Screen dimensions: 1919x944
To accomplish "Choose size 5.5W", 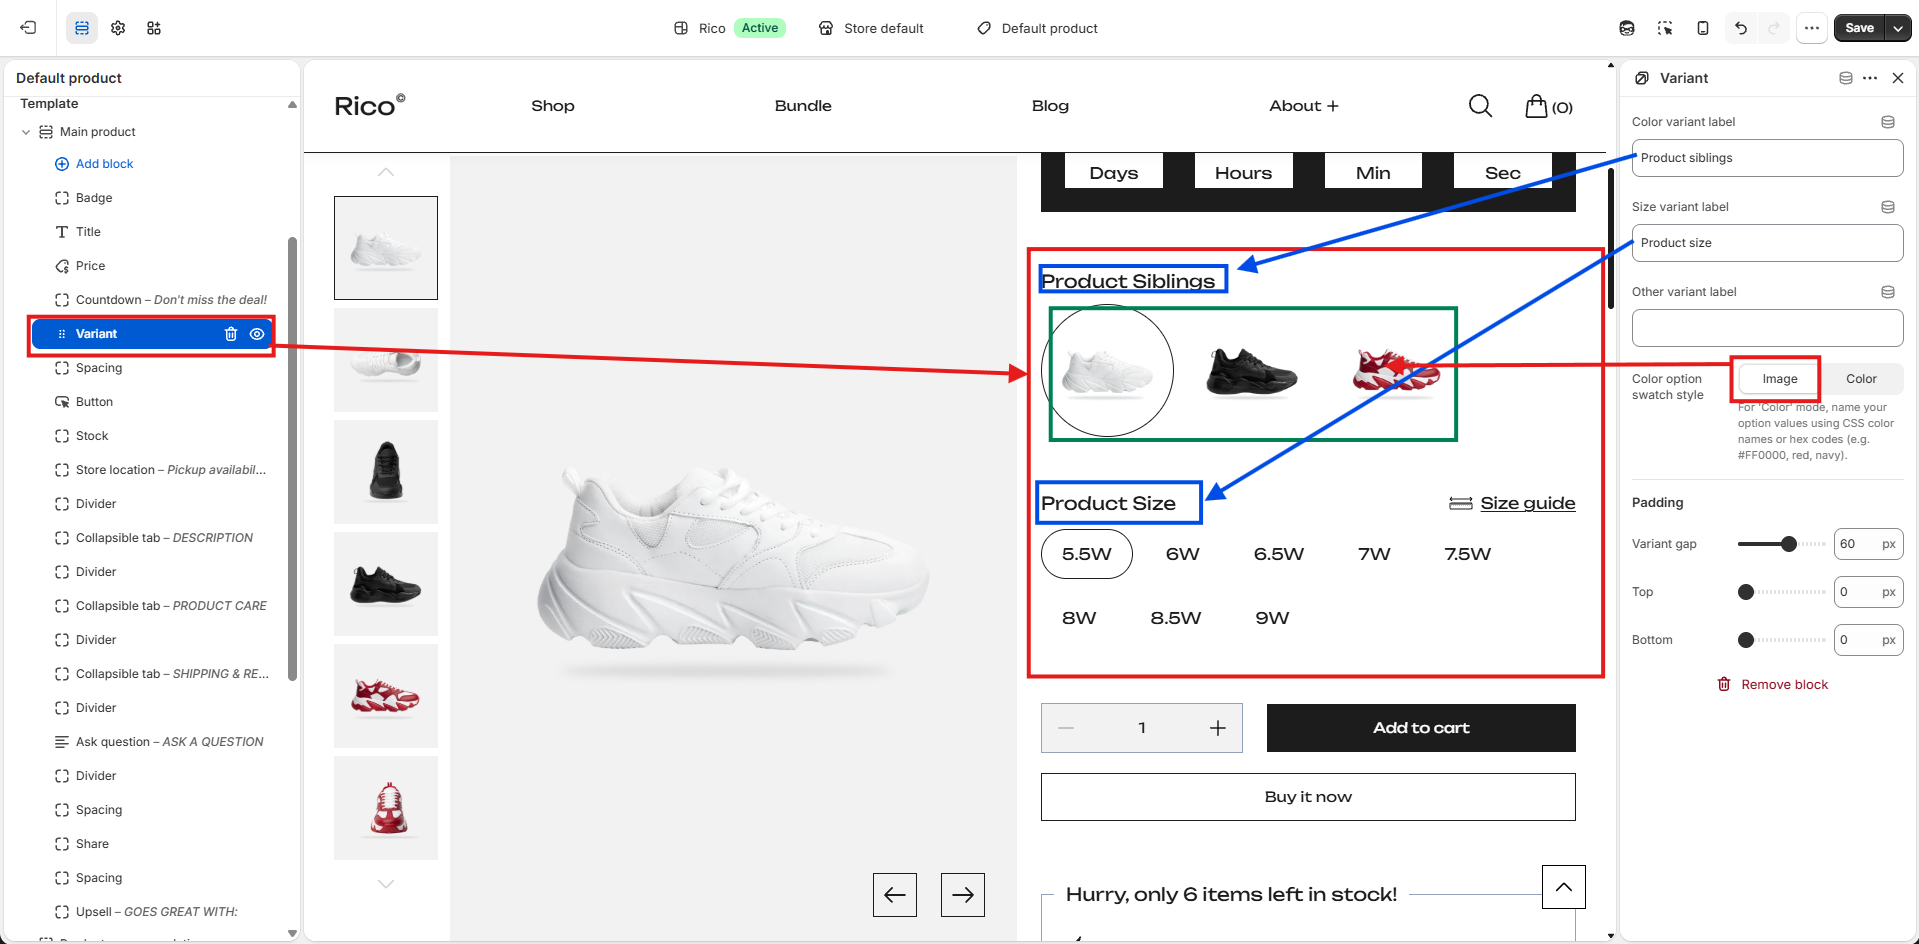I will (x=1087, y=554).
